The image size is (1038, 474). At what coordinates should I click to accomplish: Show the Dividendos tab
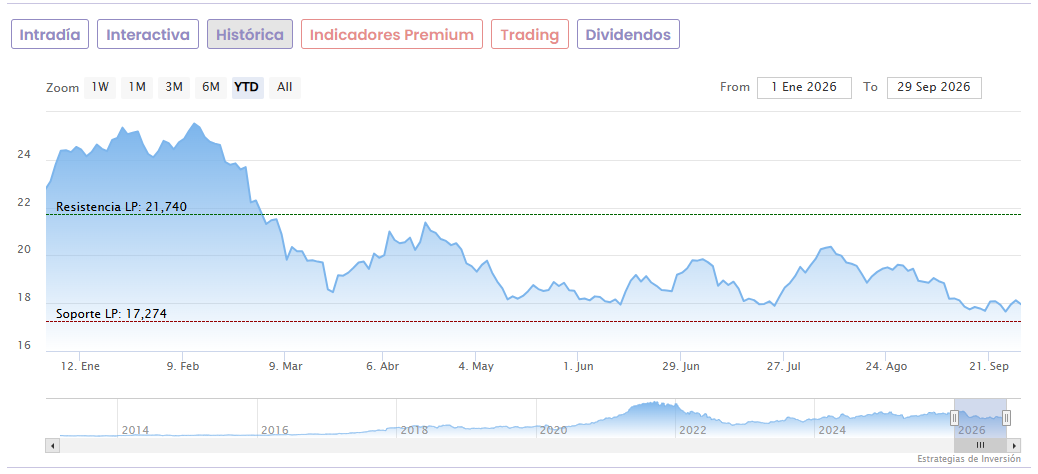(628, 34)
